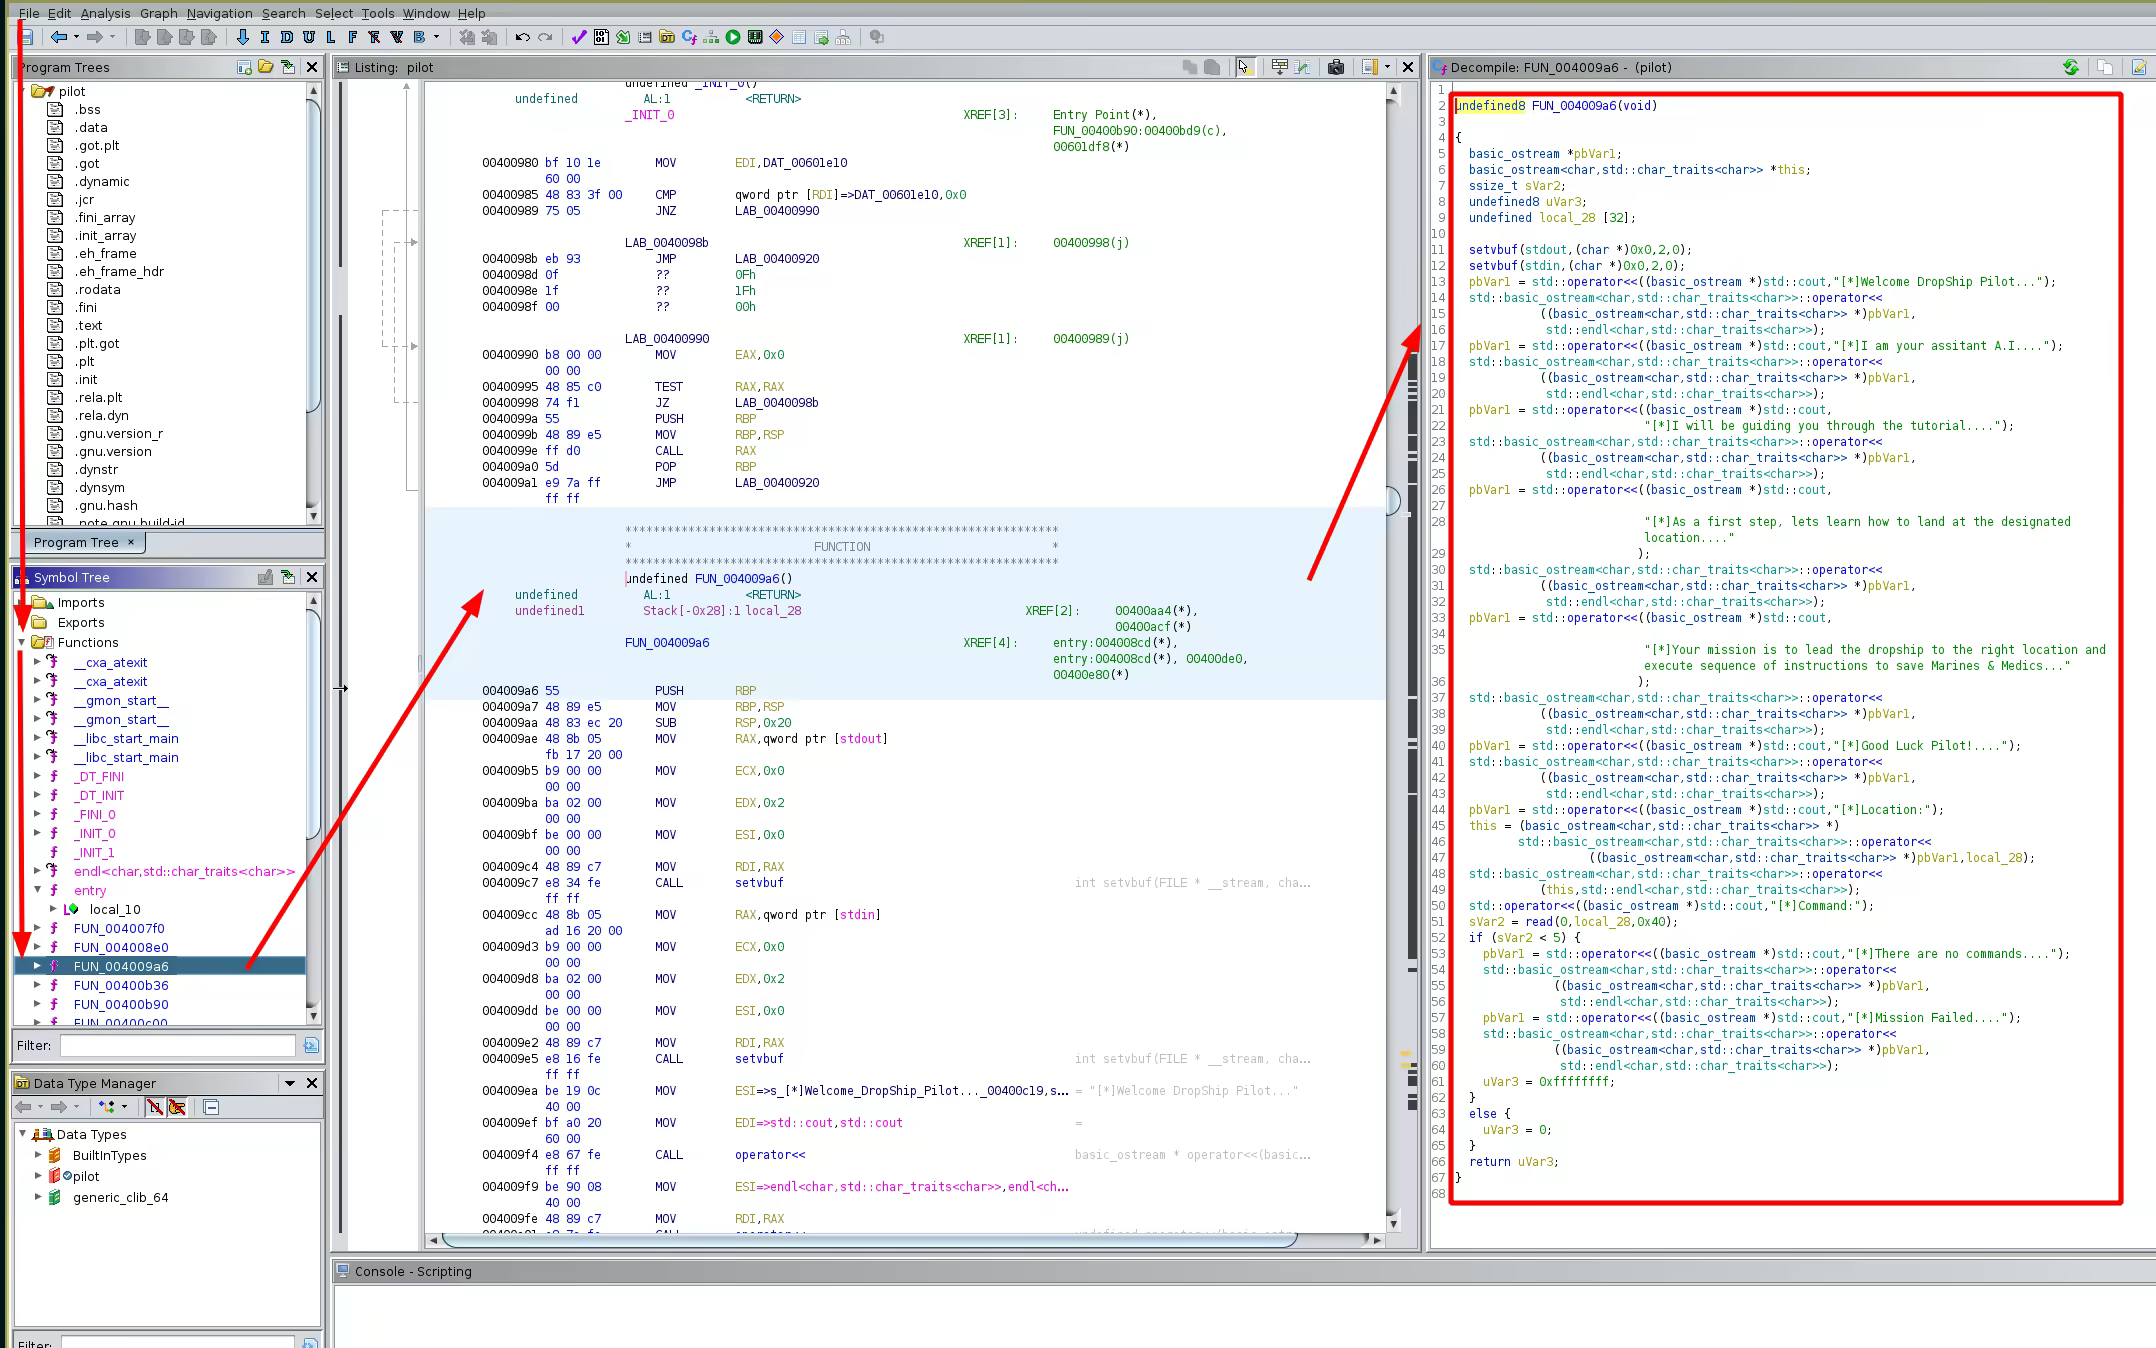
Task: Open the Bytes viewer icon
Action: click(601, 37)
